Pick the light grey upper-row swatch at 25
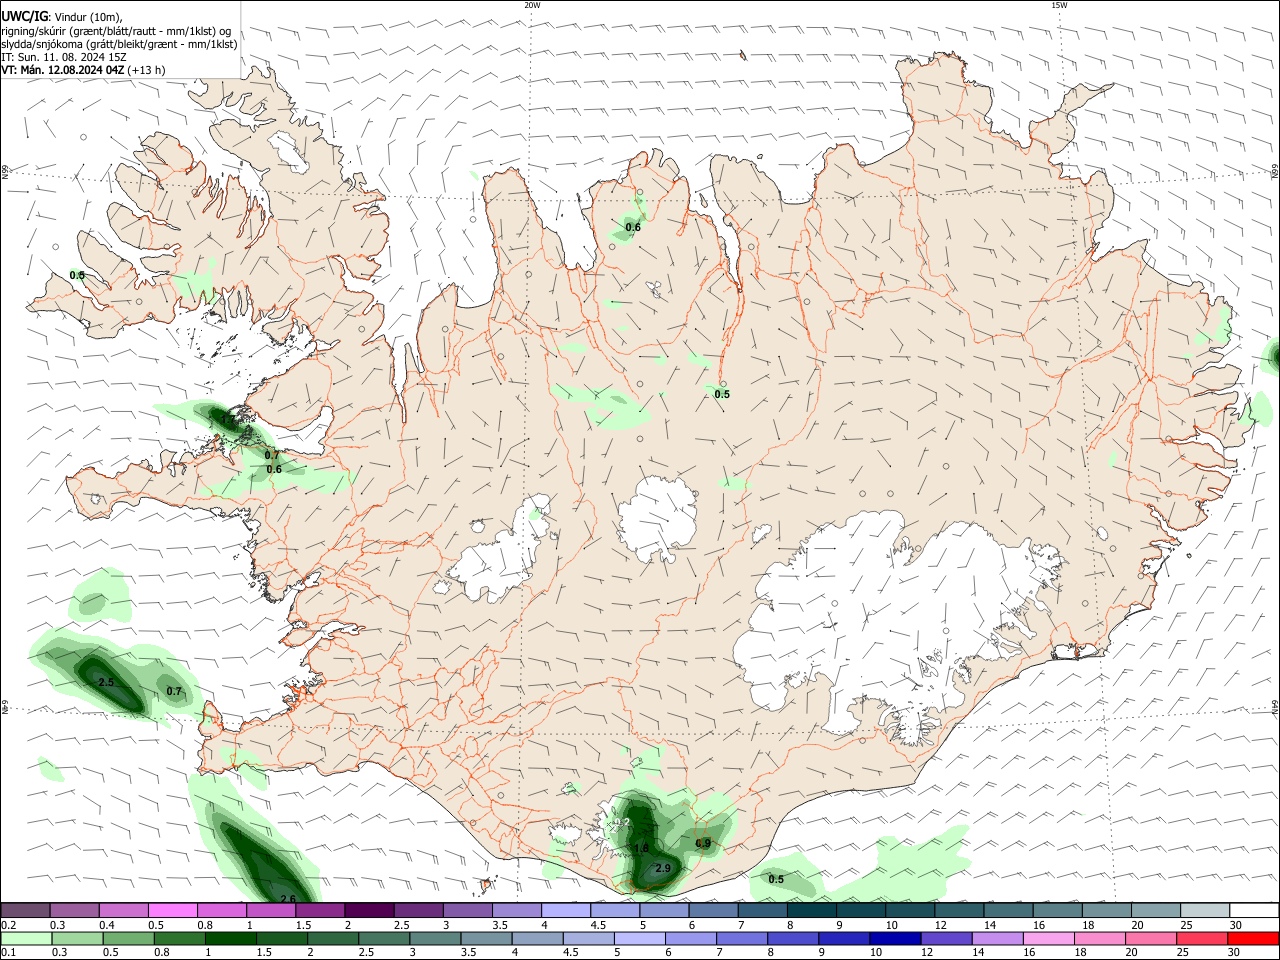 (1203, 910)
